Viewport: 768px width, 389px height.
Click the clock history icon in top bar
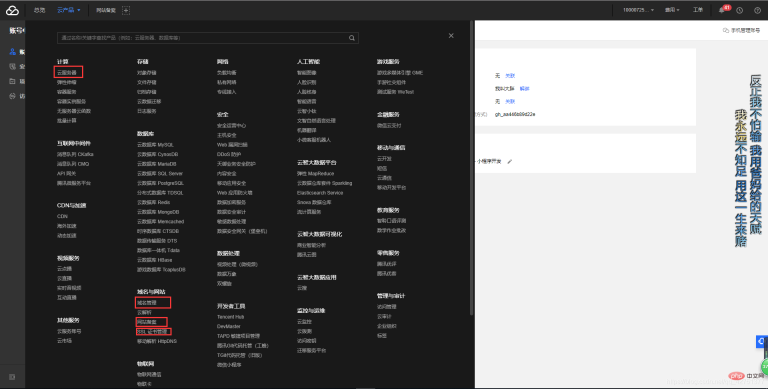(x=740, y=10)
